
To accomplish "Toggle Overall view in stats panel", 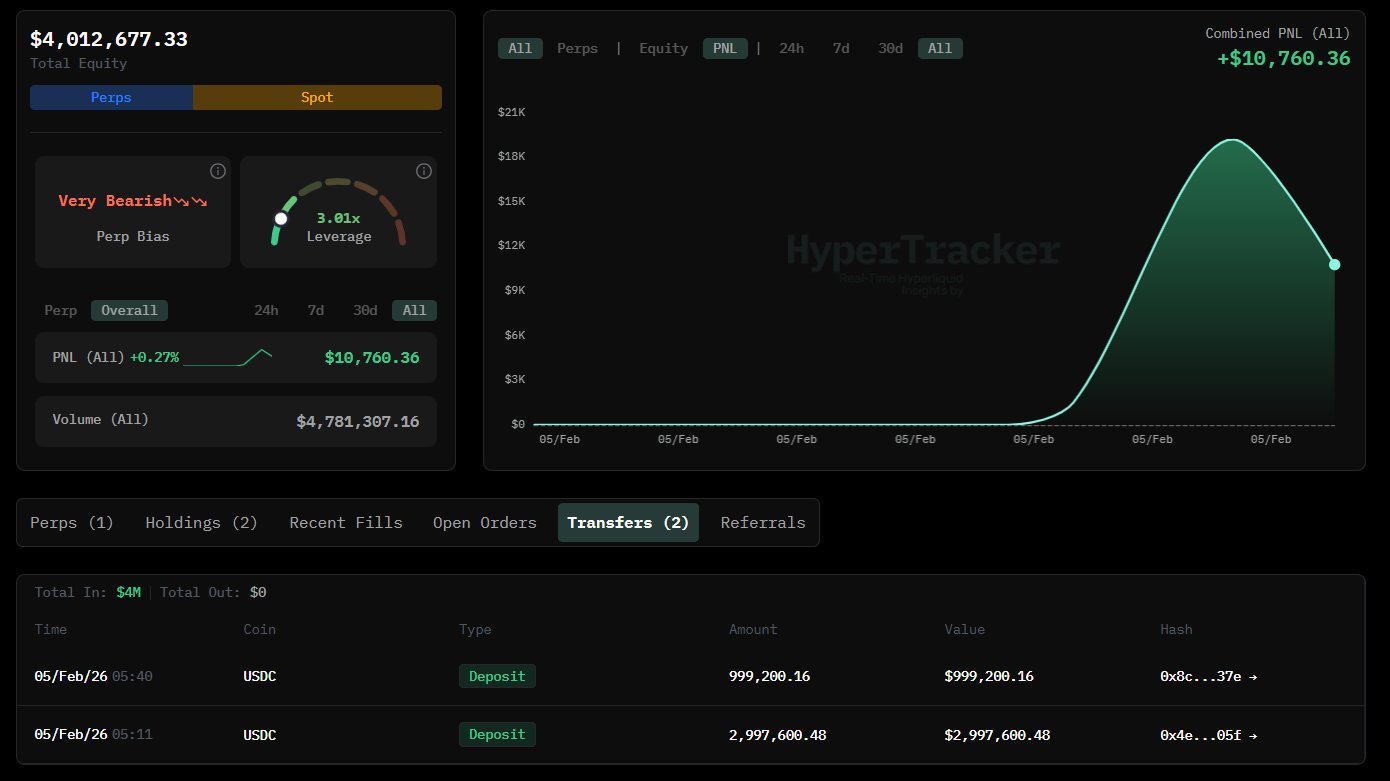I will pos(129,310).
